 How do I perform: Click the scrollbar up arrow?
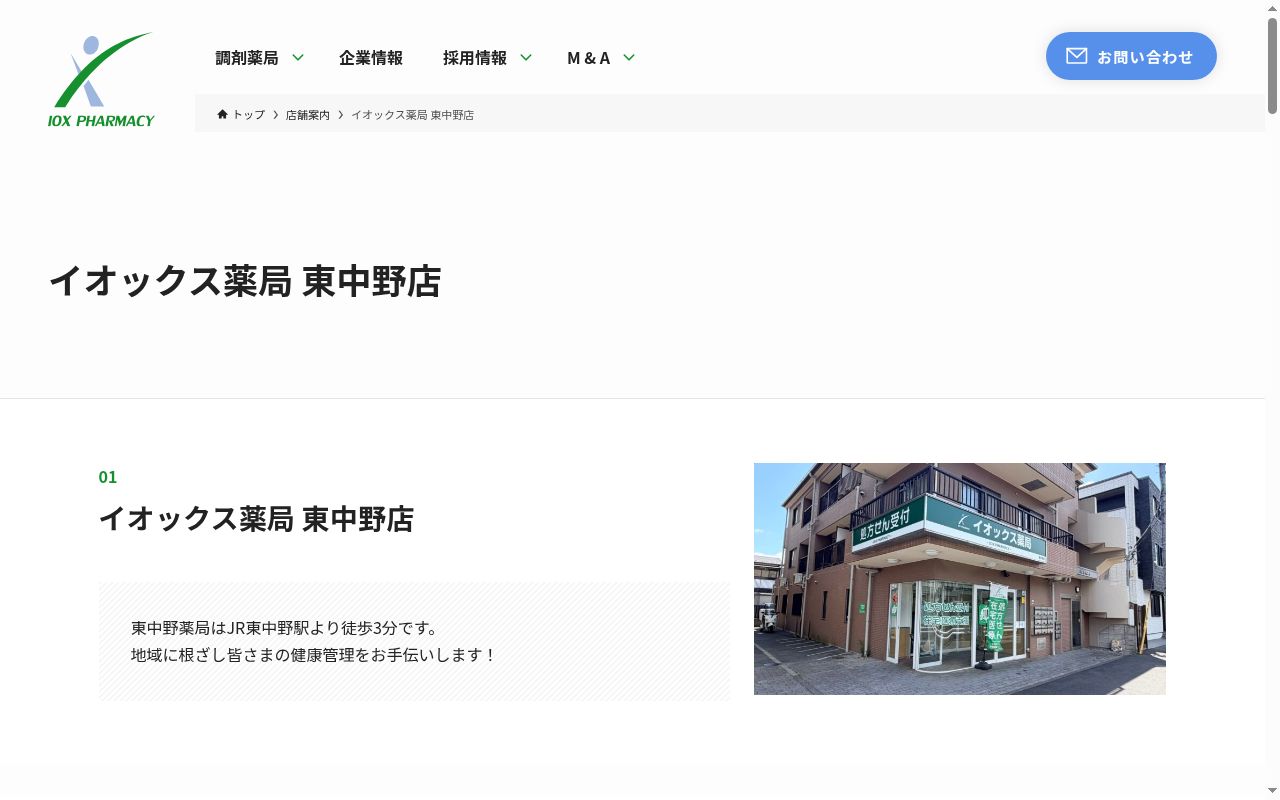tap(1272, 8)
